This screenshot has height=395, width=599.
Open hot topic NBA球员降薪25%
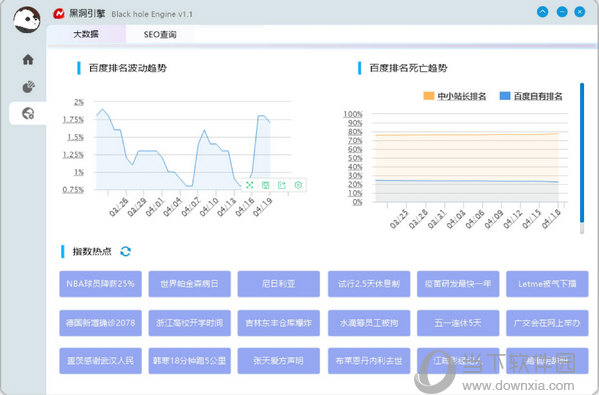point(100,284)
